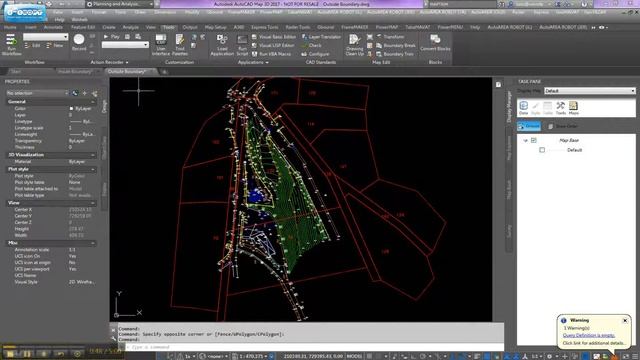Collapse the General properties section
The height and width of the screenshot is (360, 640).
93,102
